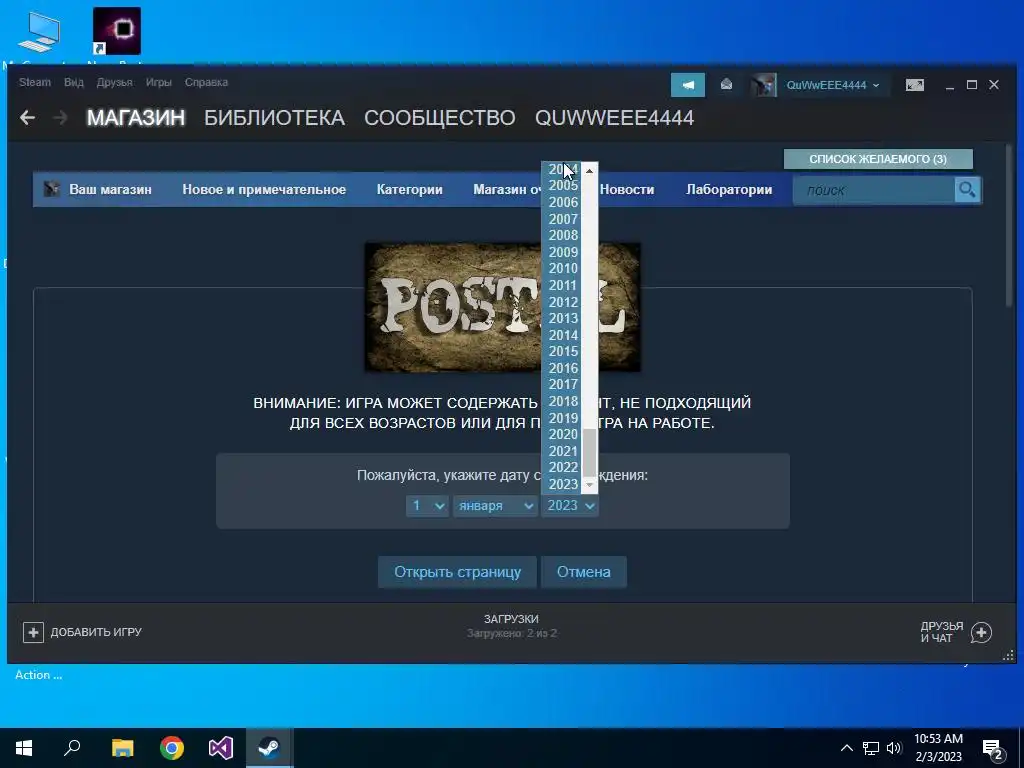Open Windows taskbar search

[x=72, y=748]
